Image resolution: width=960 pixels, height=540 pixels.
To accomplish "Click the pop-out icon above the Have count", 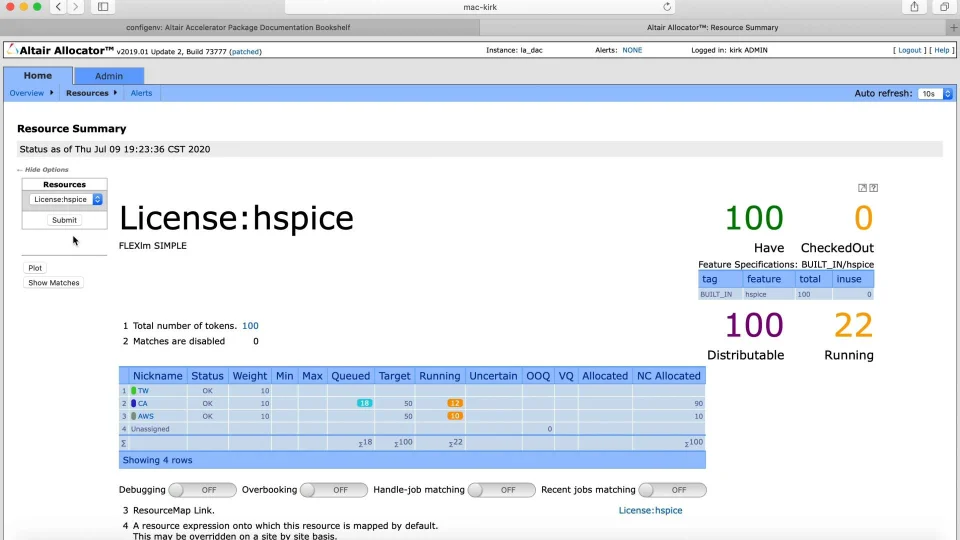I will click(x=863, y=188).
